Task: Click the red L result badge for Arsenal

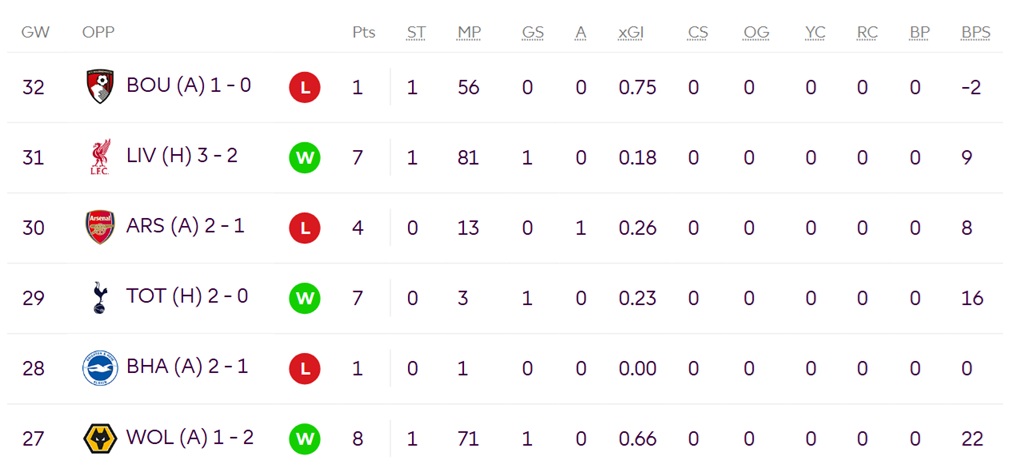Action: pyautogui.click(x=305, y=228)
